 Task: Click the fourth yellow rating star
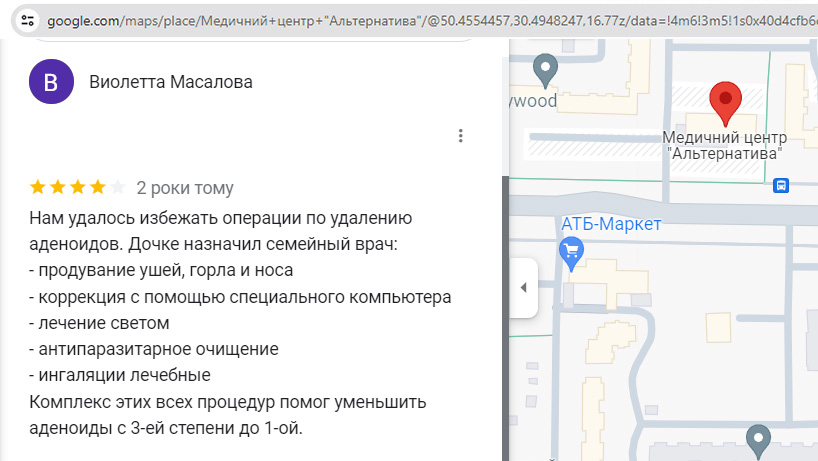coord(98,187)
